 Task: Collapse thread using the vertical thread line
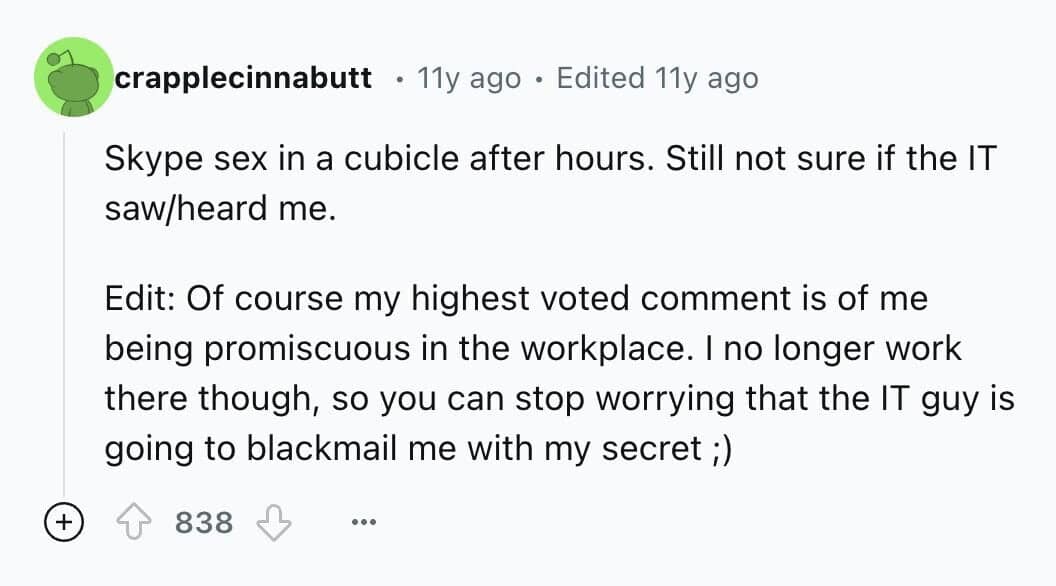pos(64,320)
